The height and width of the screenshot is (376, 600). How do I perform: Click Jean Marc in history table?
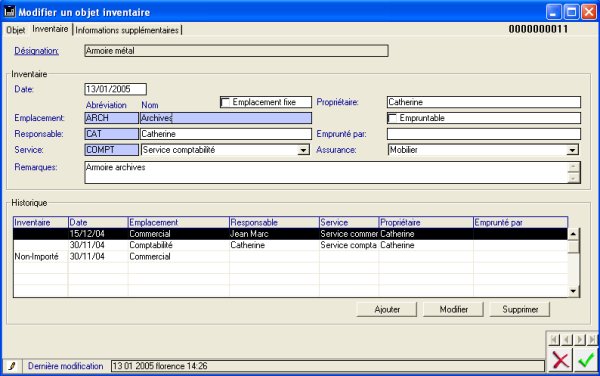249,234
